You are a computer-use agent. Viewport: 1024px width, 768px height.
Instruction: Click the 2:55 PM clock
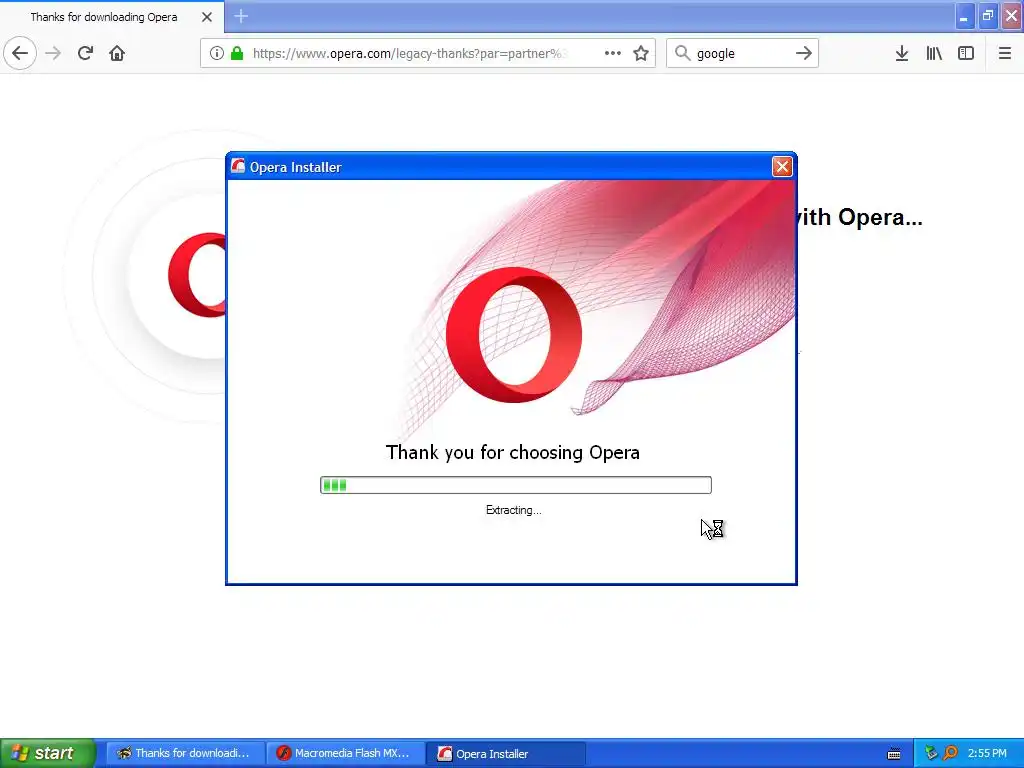pyautogui.click(x=987, y=753)
